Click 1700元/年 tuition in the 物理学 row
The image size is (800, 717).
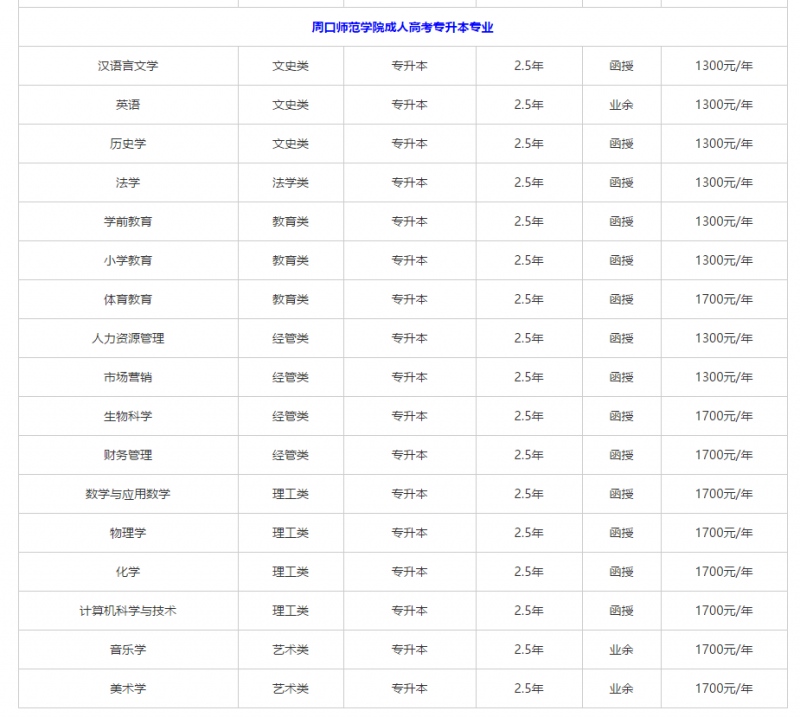tap(724, 533)
